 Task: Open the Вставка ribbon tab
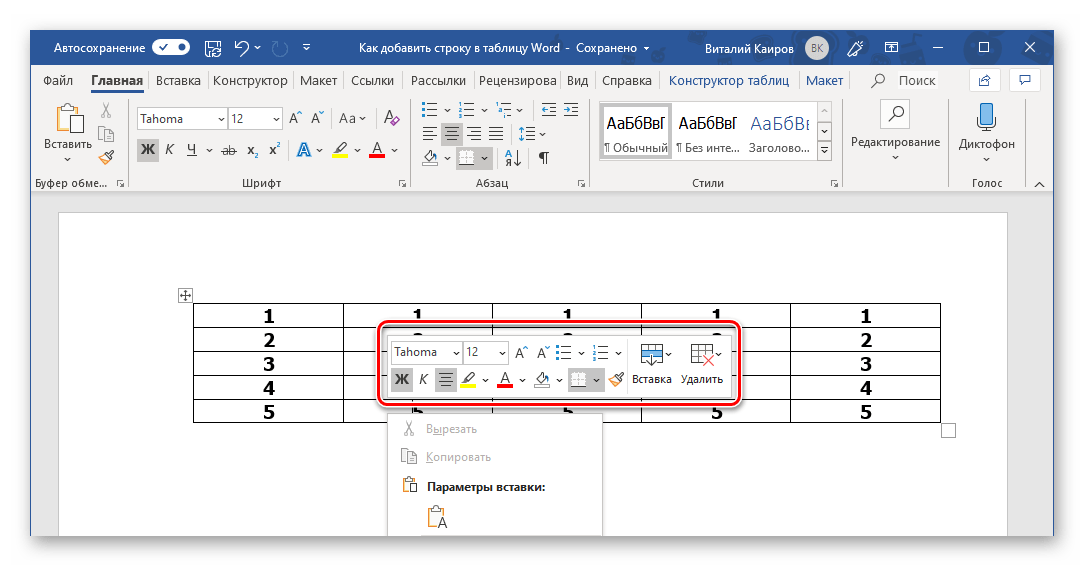(x=178, y=81)
